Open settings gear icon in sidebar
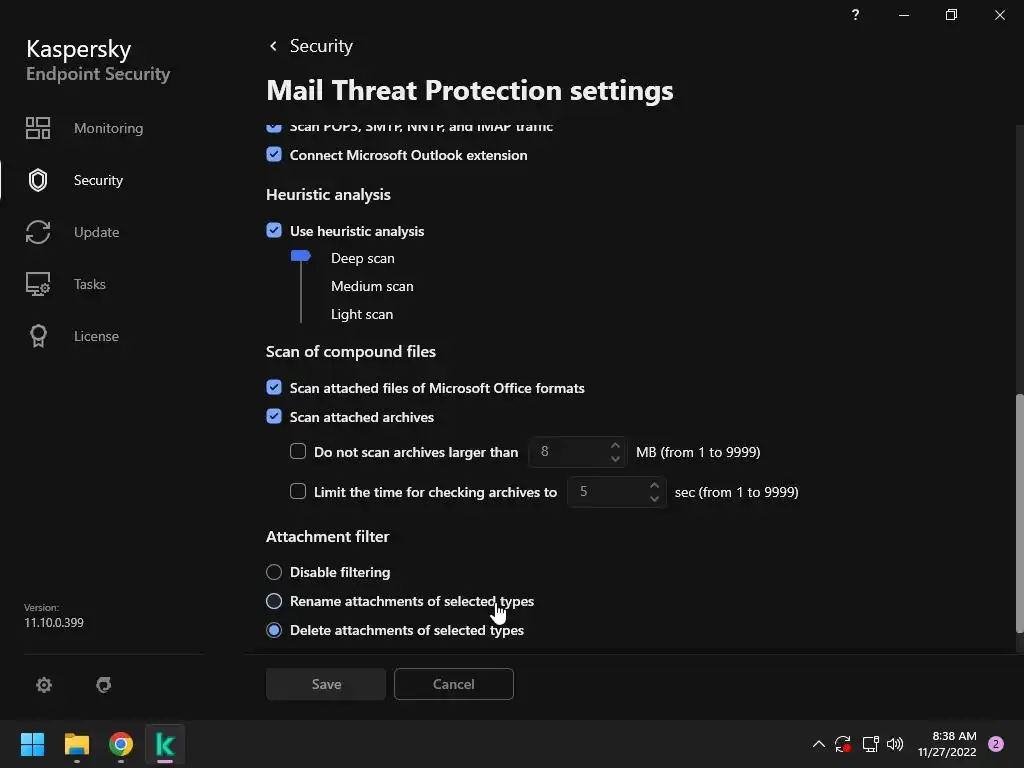This screenshot has width=1024, height=768. click(44, 684)
